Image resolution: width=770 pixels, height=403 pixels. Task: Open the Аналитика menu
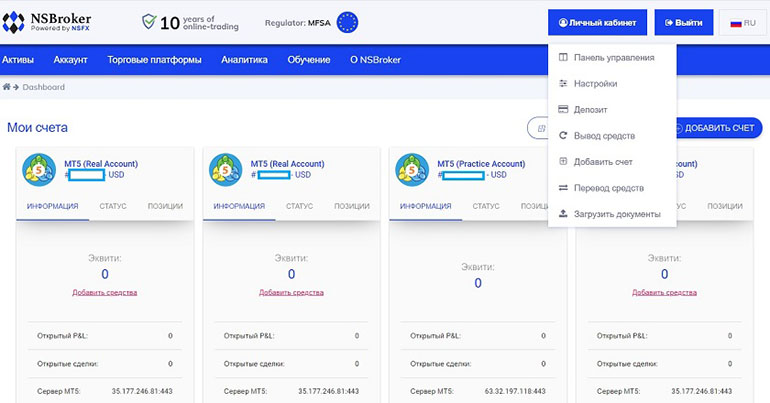[x=244, y=60]
